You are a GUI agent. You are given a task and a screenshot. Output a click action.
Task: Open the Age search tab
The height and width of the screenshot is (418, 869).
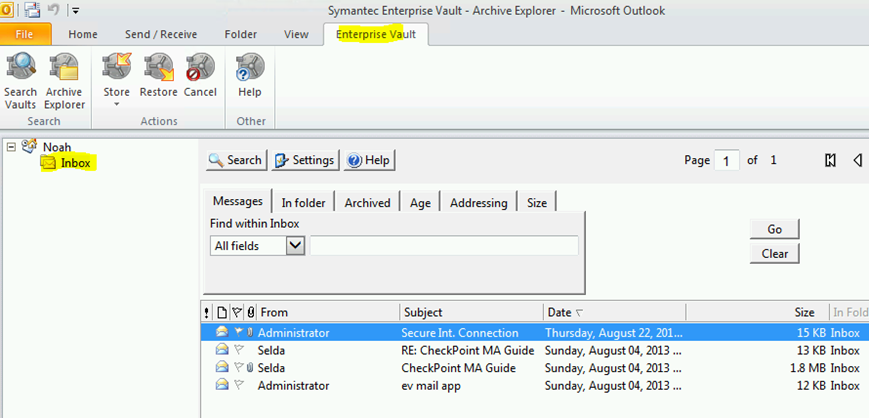pyautogui.click(x=420, y=203)
